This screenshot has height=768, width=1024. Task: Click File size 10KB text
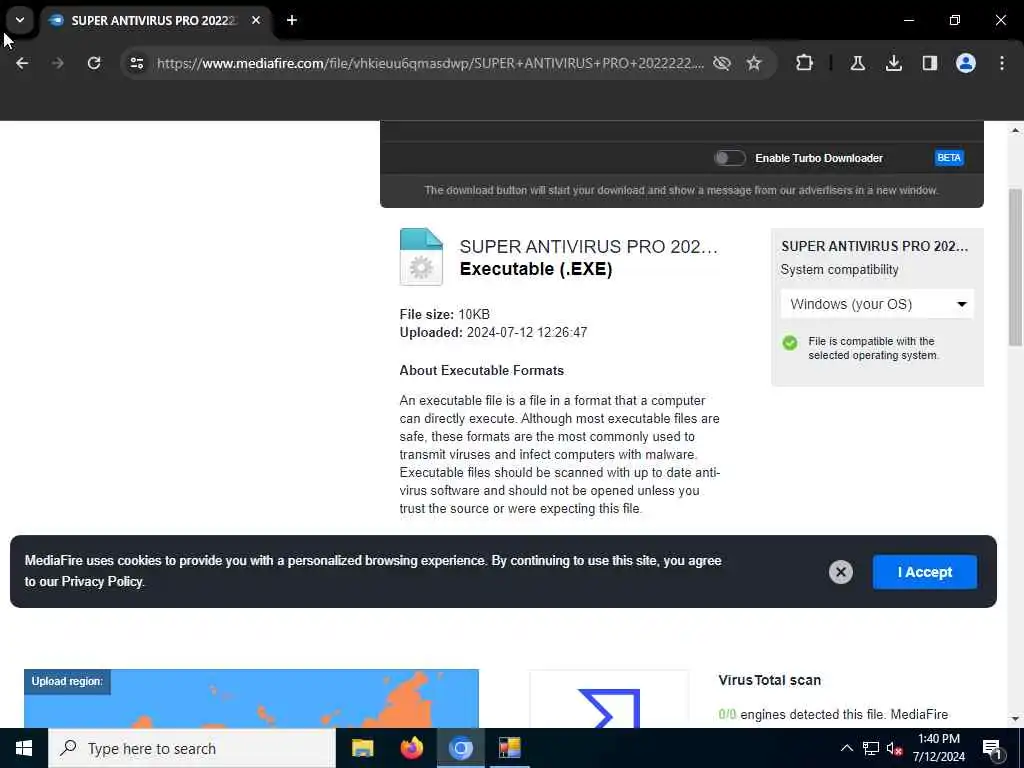pos(445,314)
